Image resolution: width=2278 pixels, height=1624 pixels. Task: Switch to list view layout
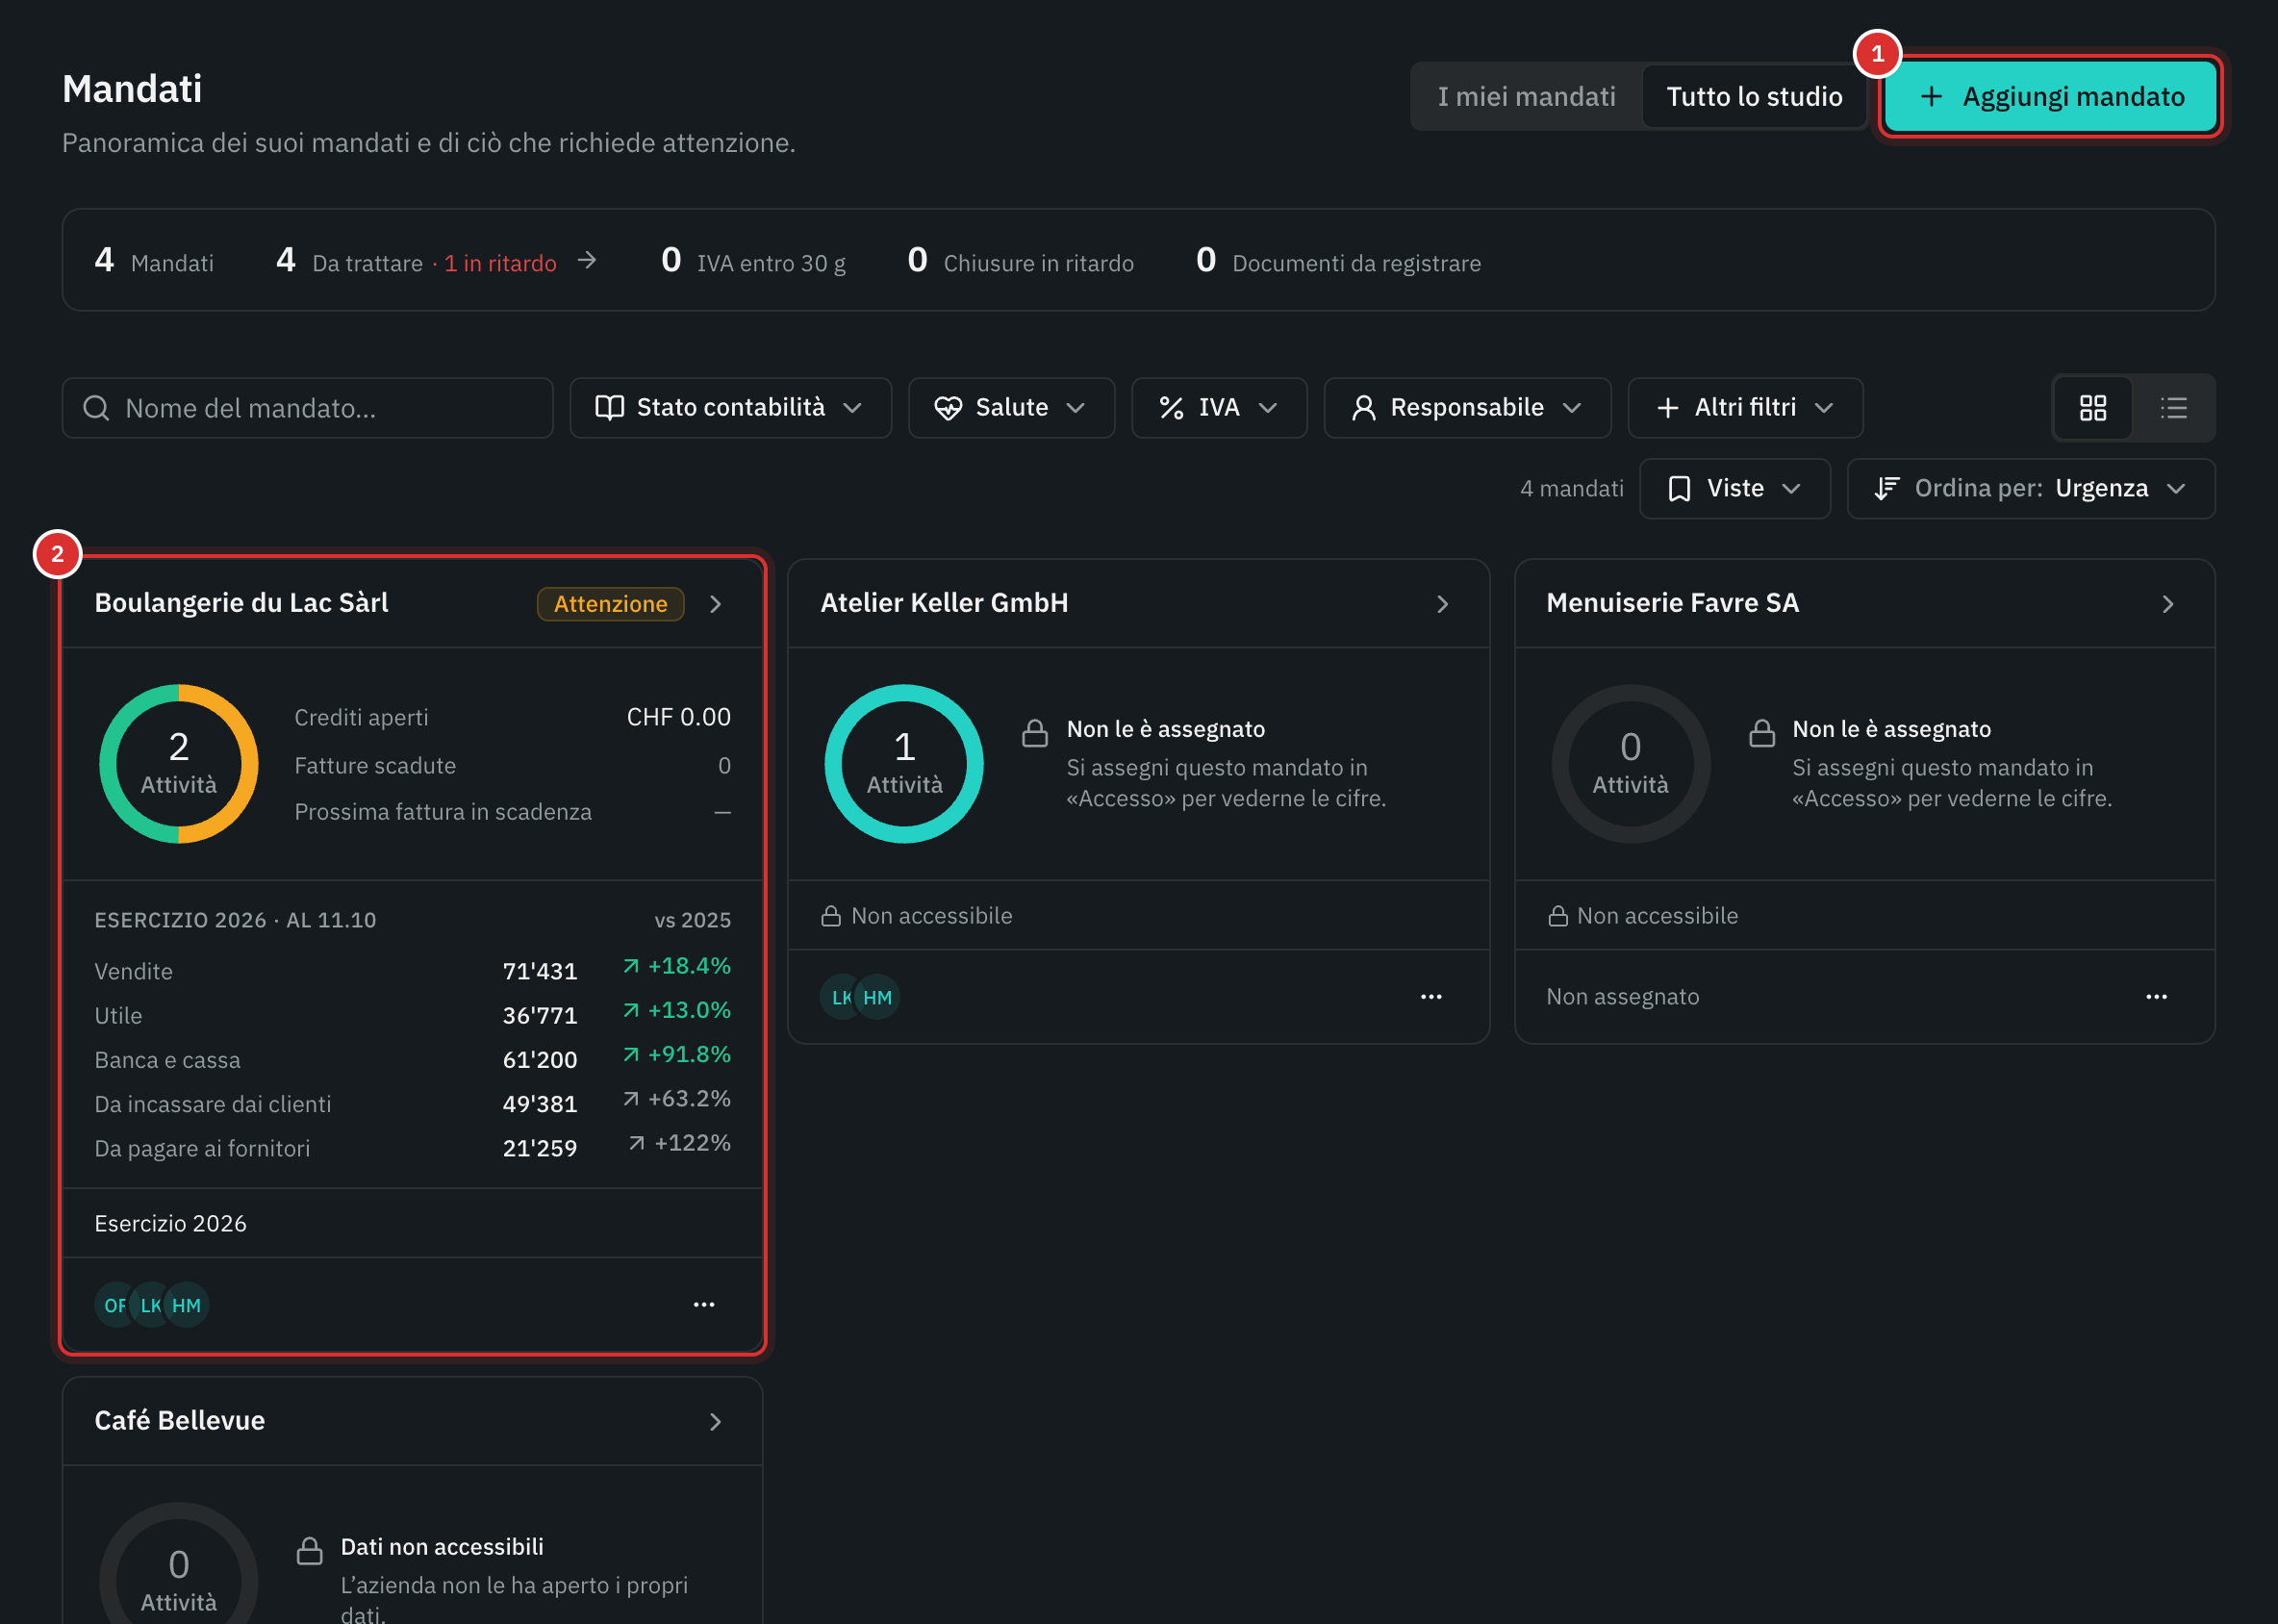tap(2173, 408)
